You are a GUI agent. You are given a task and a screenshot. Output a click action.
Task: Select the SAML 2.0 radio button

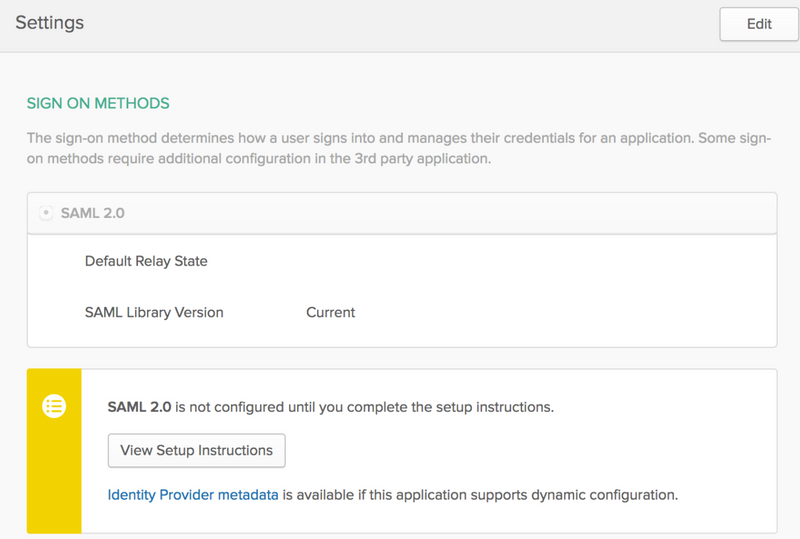tap(45, 213)
